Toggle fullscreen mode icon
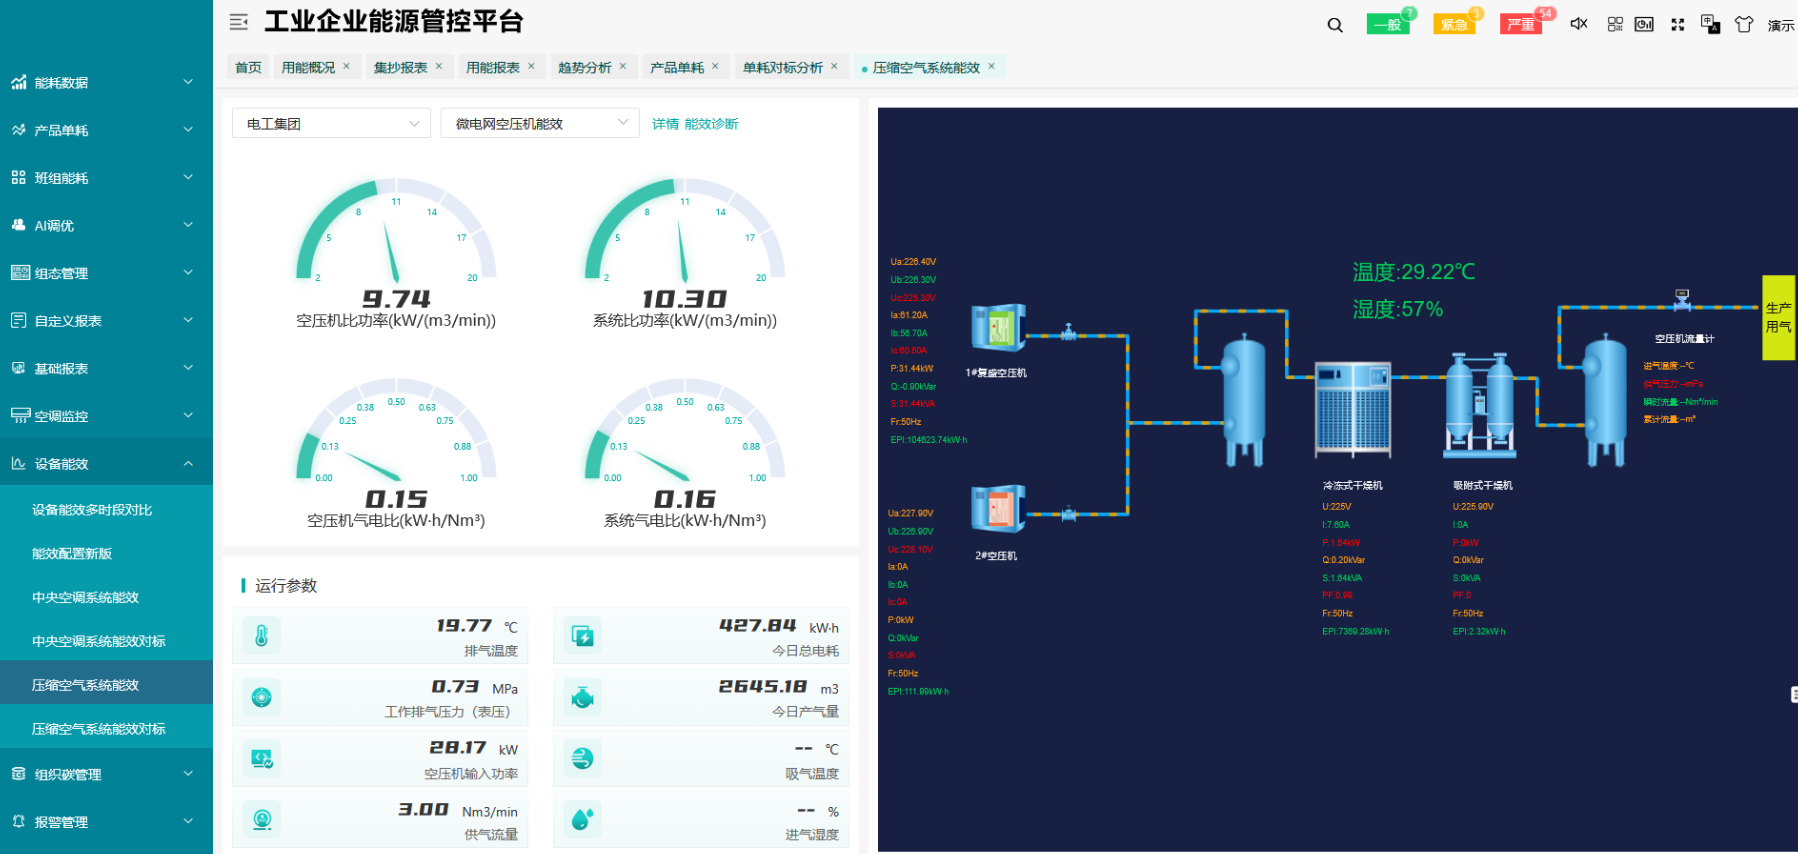 point(1678,24)
